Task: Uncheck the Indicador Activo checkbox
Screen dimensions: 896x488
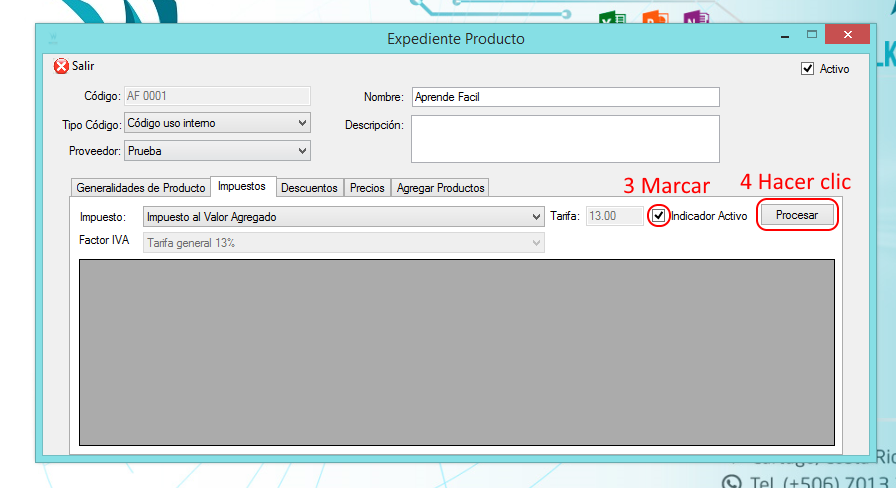Action: pyautogui.click(x=658, y=215)
